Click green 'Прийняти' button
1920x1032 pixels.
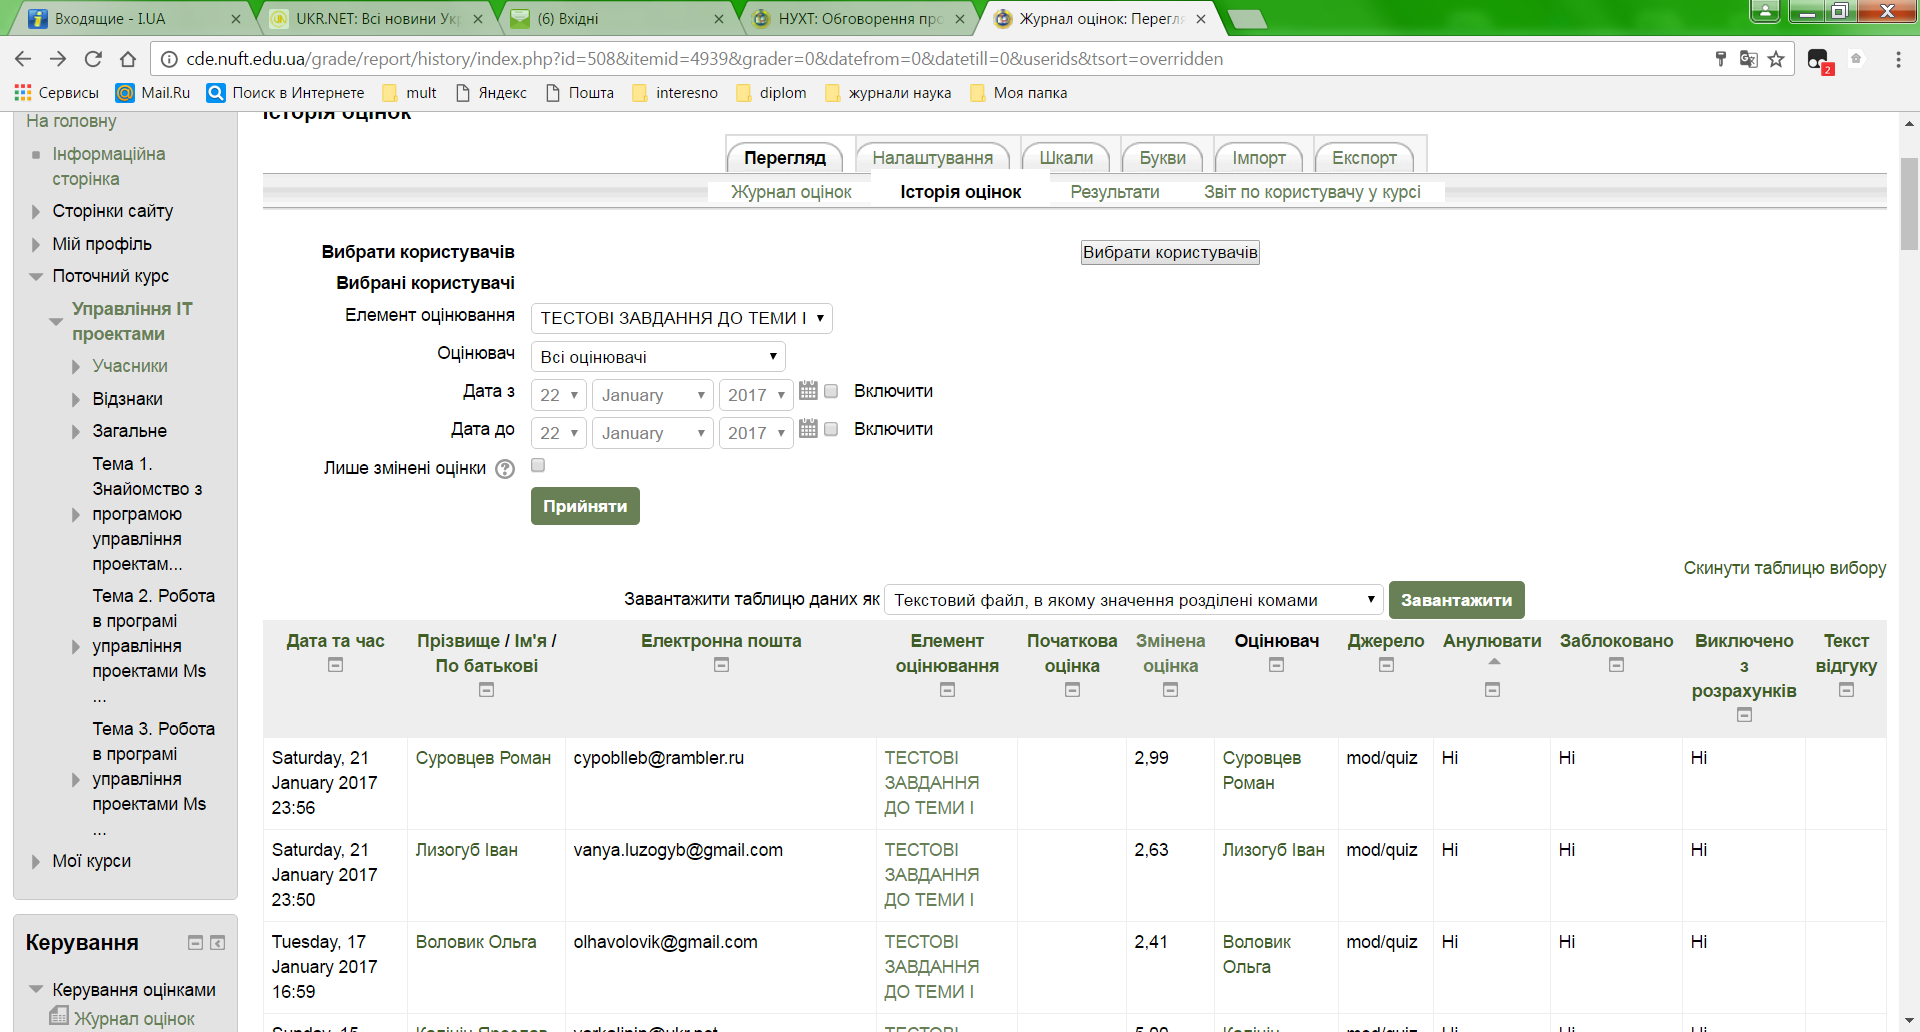[x=585, y=506]
